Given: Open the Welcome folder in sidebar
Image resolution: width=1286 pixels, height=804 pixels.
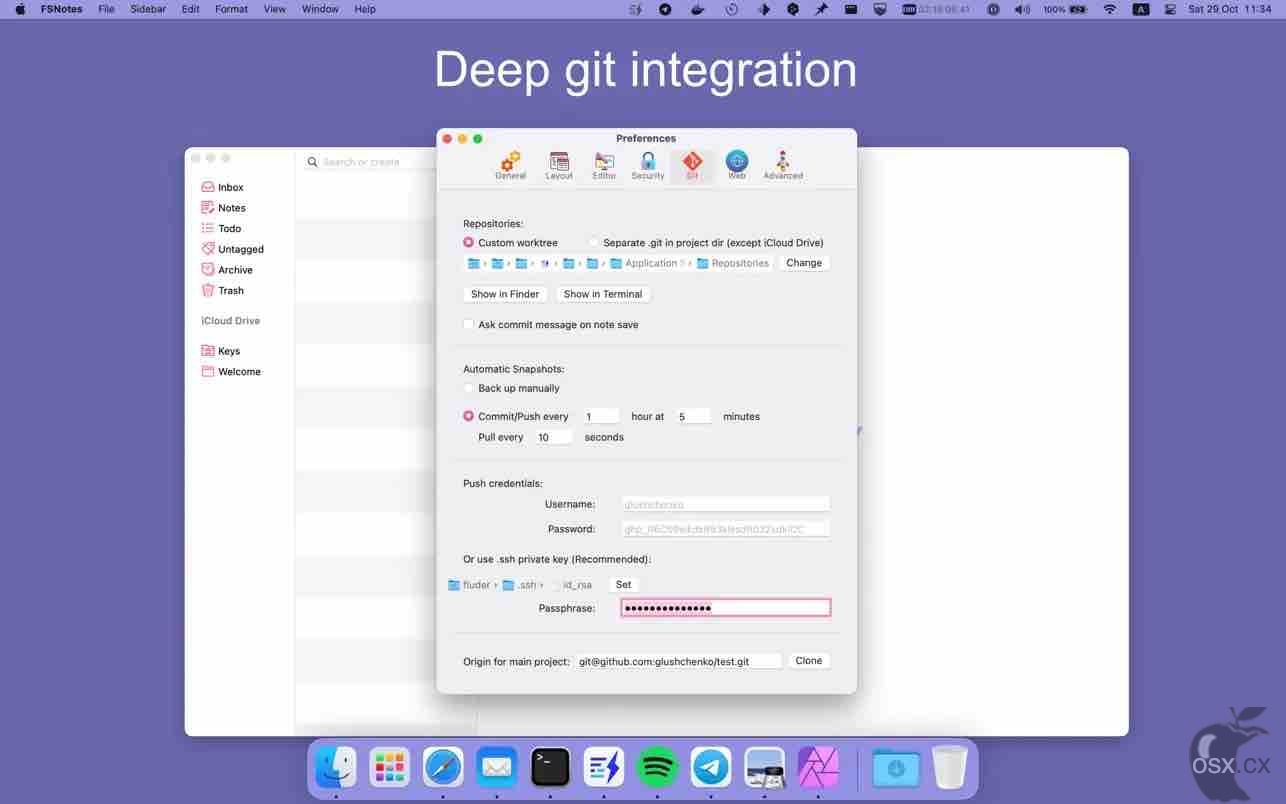Looking at the screenshot, I should click(x=231, y=371).
